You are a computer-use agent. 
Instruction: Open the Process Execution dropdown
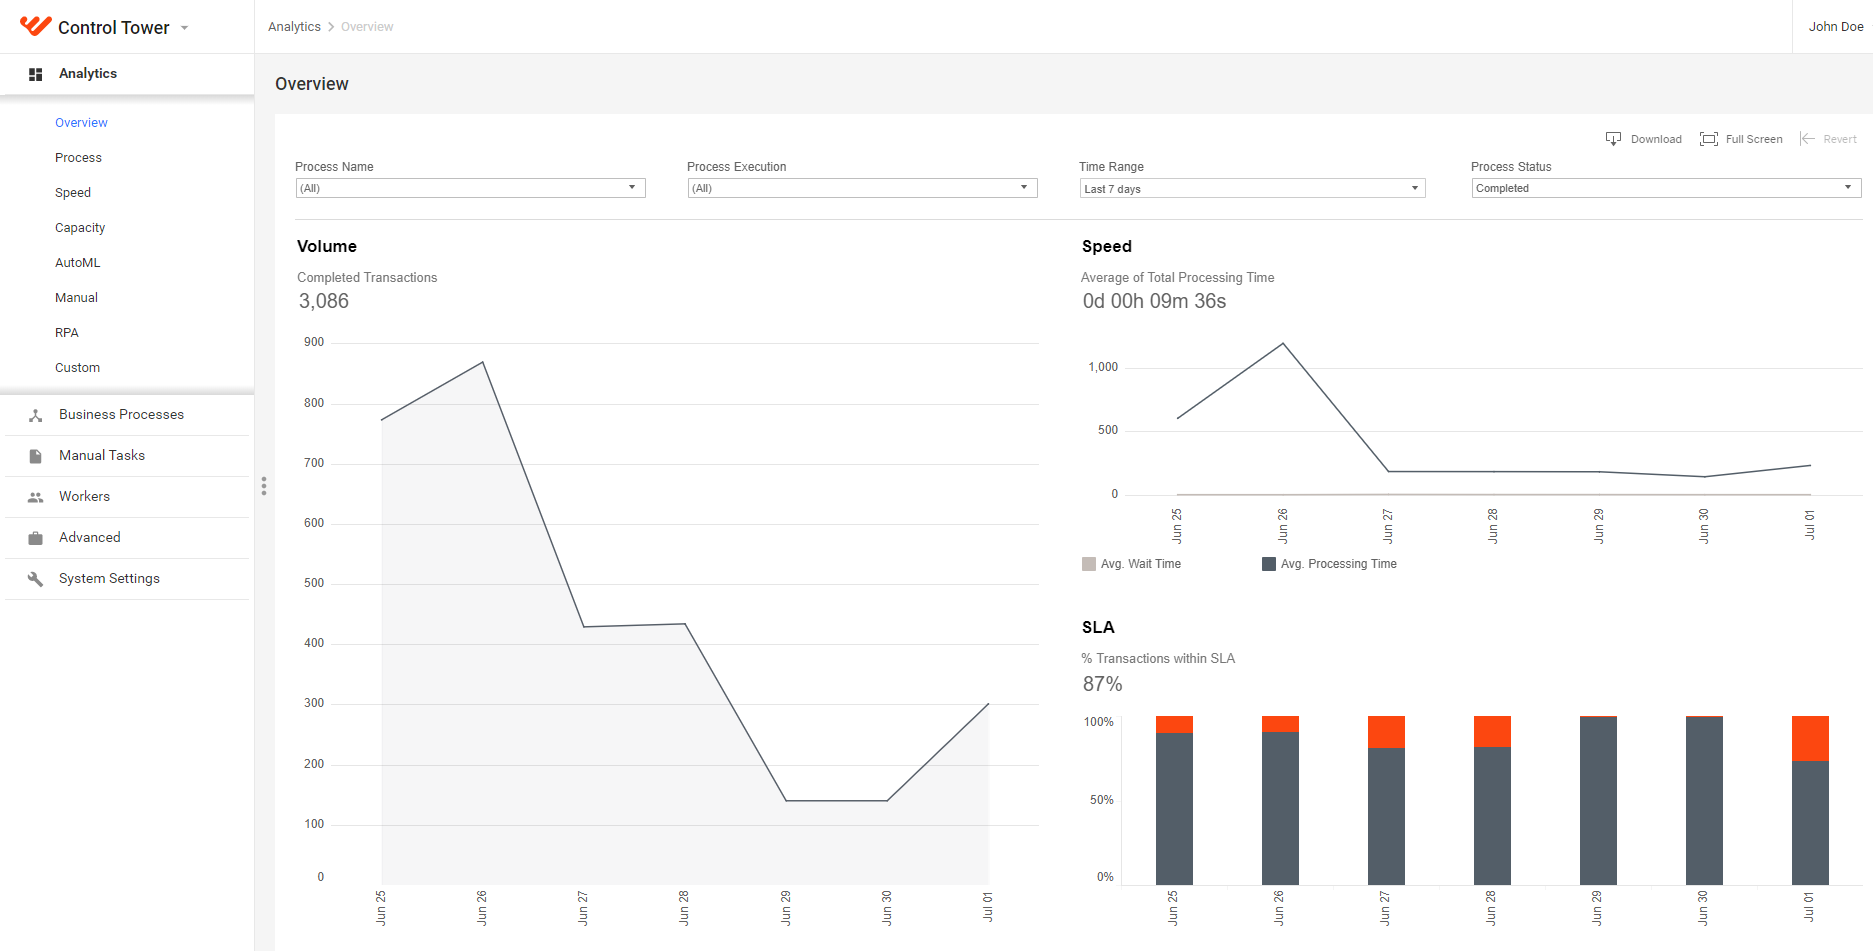point(862,188)
